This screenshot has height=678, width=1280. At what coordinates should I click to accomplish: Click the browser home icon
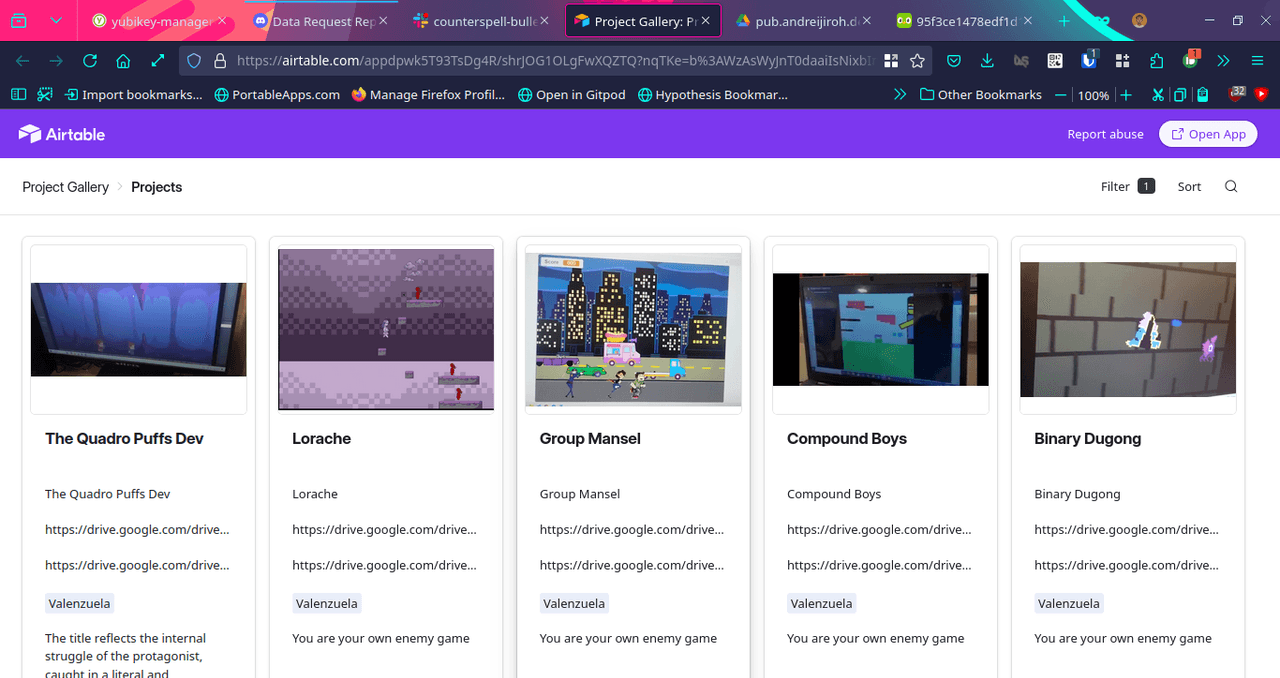tap(123, 61)
